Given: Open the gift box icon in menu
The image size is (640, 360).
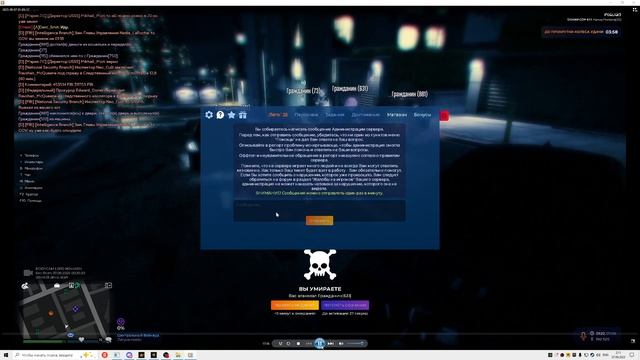Looking at the screenshot, I should click(242, 115).
